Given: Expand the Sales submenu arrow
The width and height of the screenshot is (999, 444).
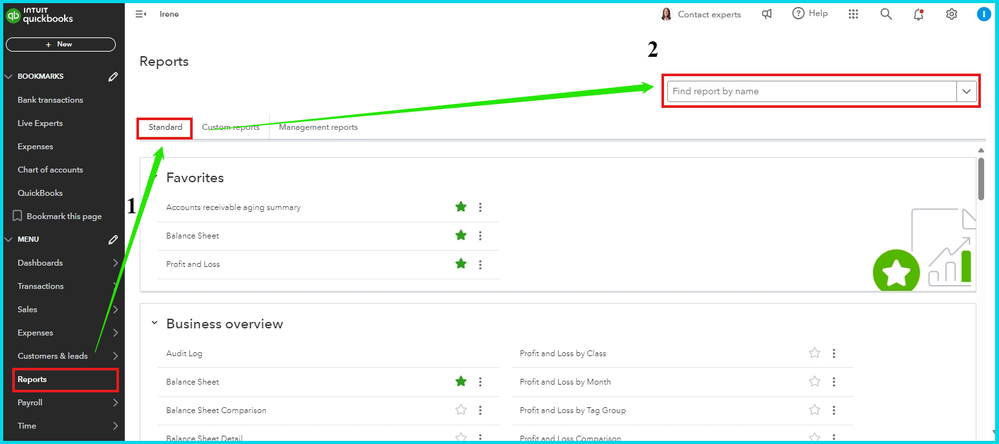Looking at the screenshot, I should pos(115,310).
